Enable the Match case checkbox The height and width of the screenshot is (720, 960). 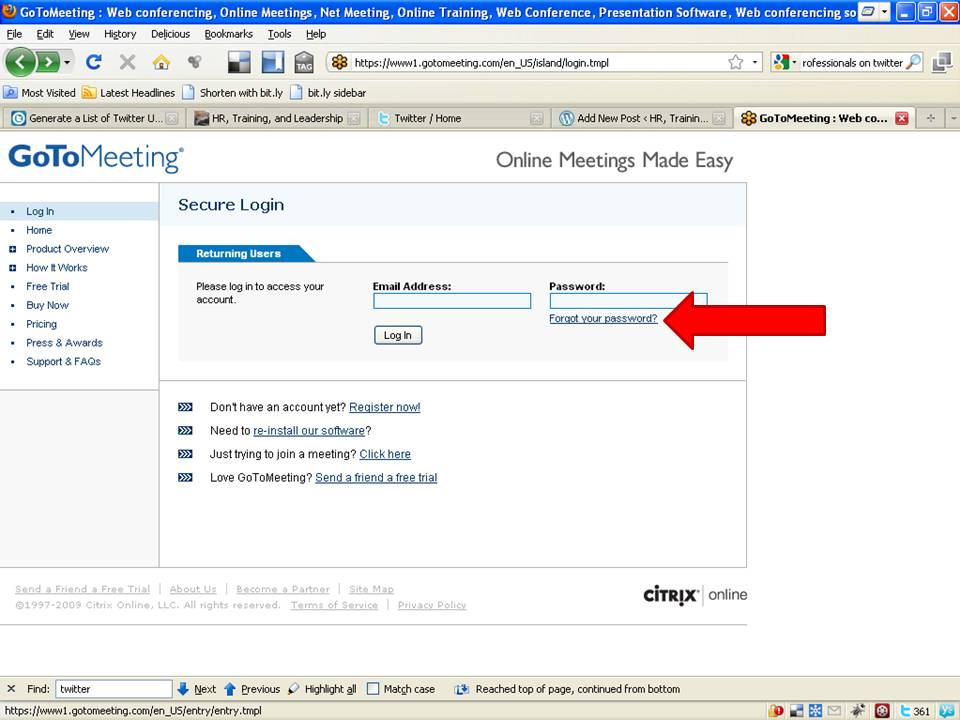click(x=373, y=689)
